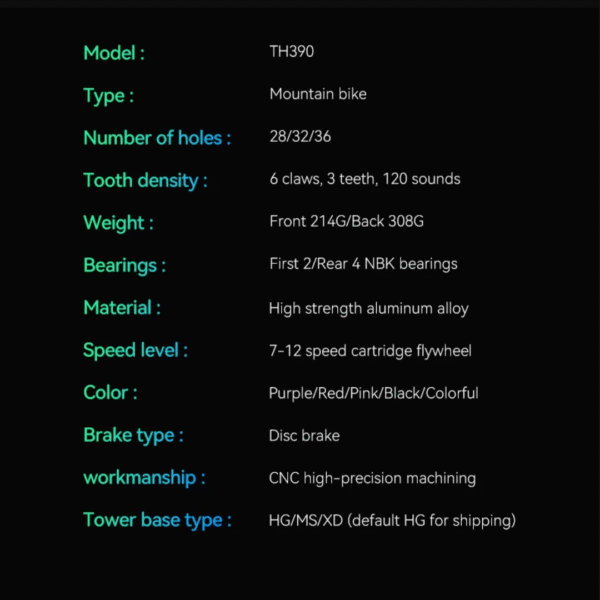Click the "Number of holes :" label
Screen dimensions: 600x600
pos(157,138)
